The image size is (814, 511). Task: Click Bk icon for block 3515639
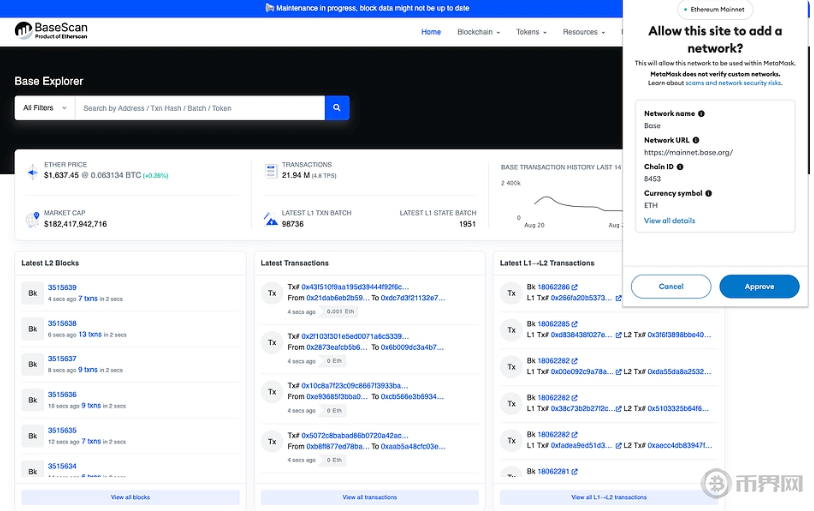tap(32, 293)
